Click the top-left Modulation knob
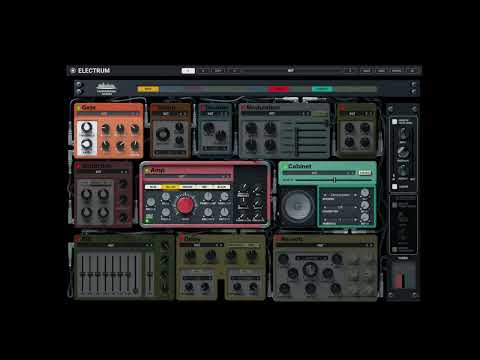The width and height of the screenshot is (480, 360). point(251,128)
